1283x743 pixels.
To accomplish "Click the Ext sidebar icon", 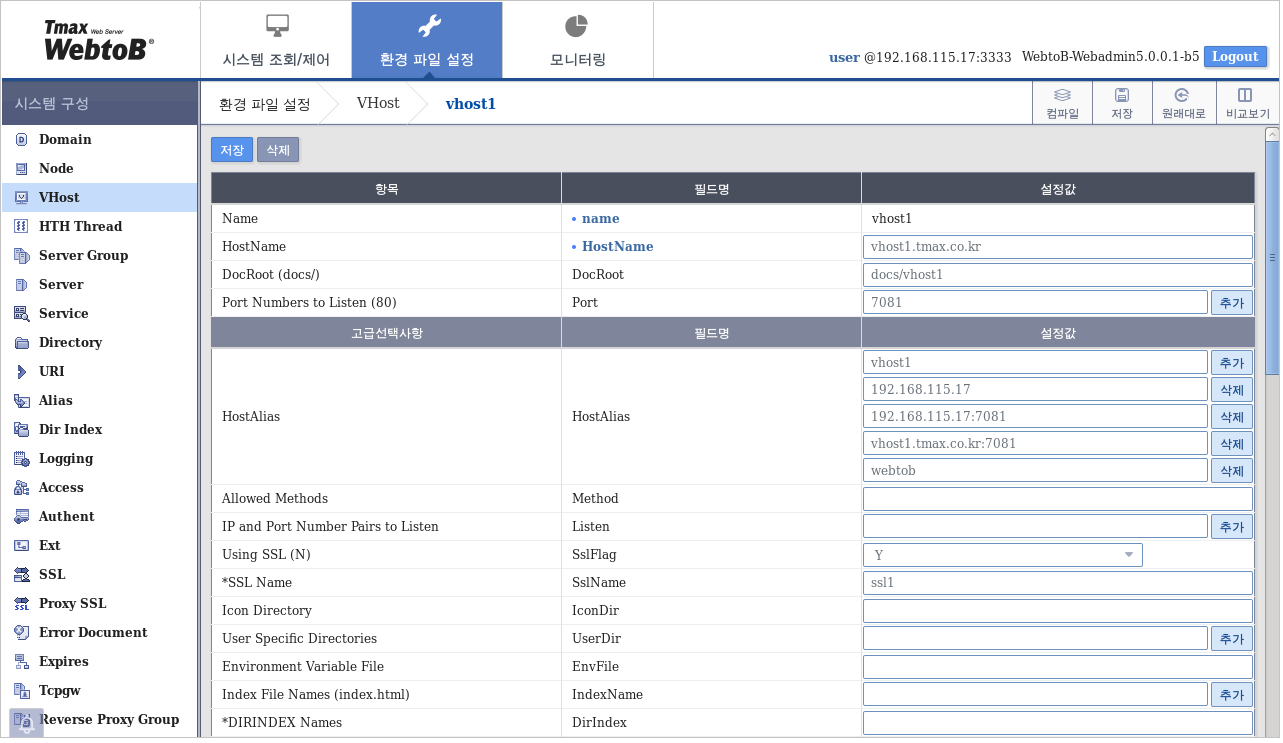I will pos(21,546).
